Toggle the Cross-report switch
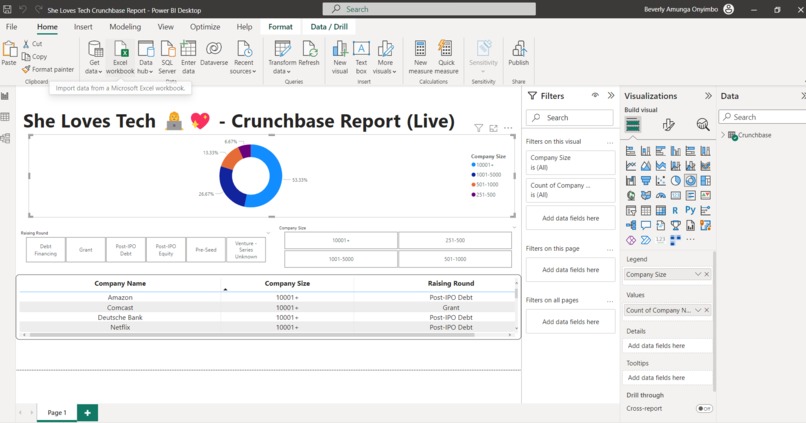The image size is (806, 423). click(704, 409)
